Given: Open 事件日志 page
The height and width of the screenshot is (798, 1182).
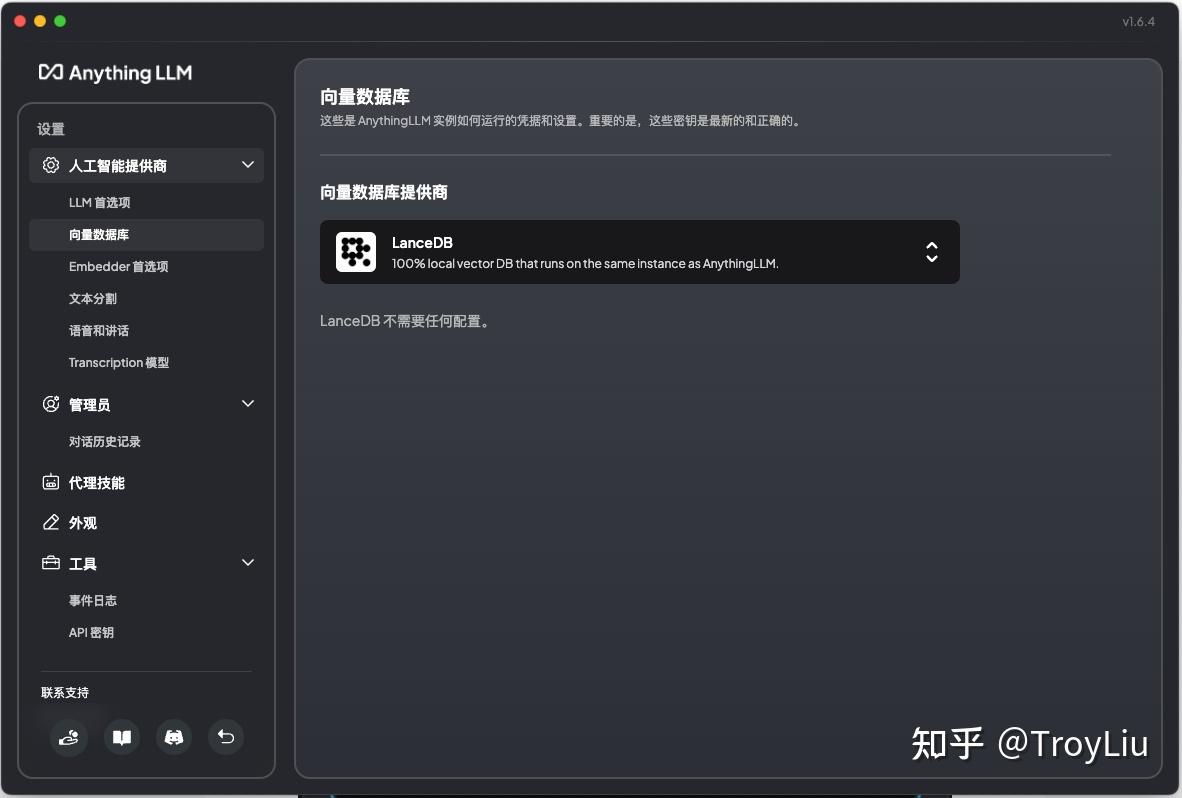Looking at the screenshot, I should [x=93, y=601].
